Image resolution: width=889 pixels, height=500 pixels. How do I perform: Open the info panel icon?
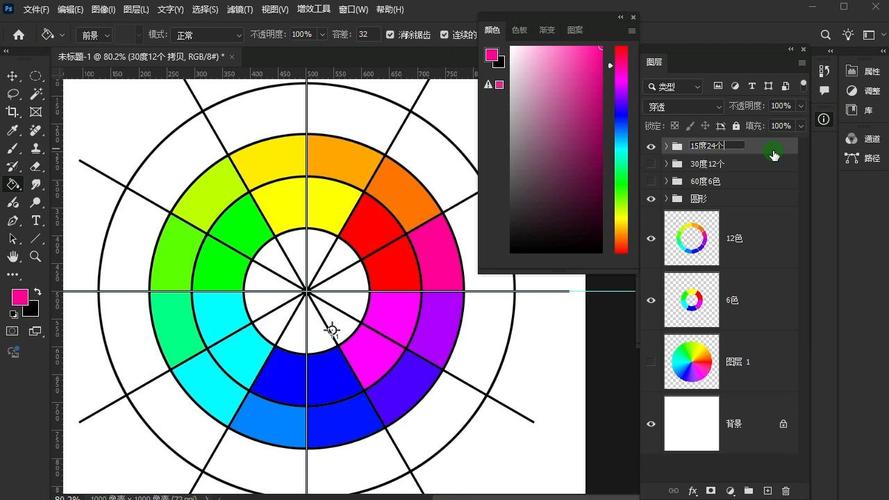(x=824, y=119)
